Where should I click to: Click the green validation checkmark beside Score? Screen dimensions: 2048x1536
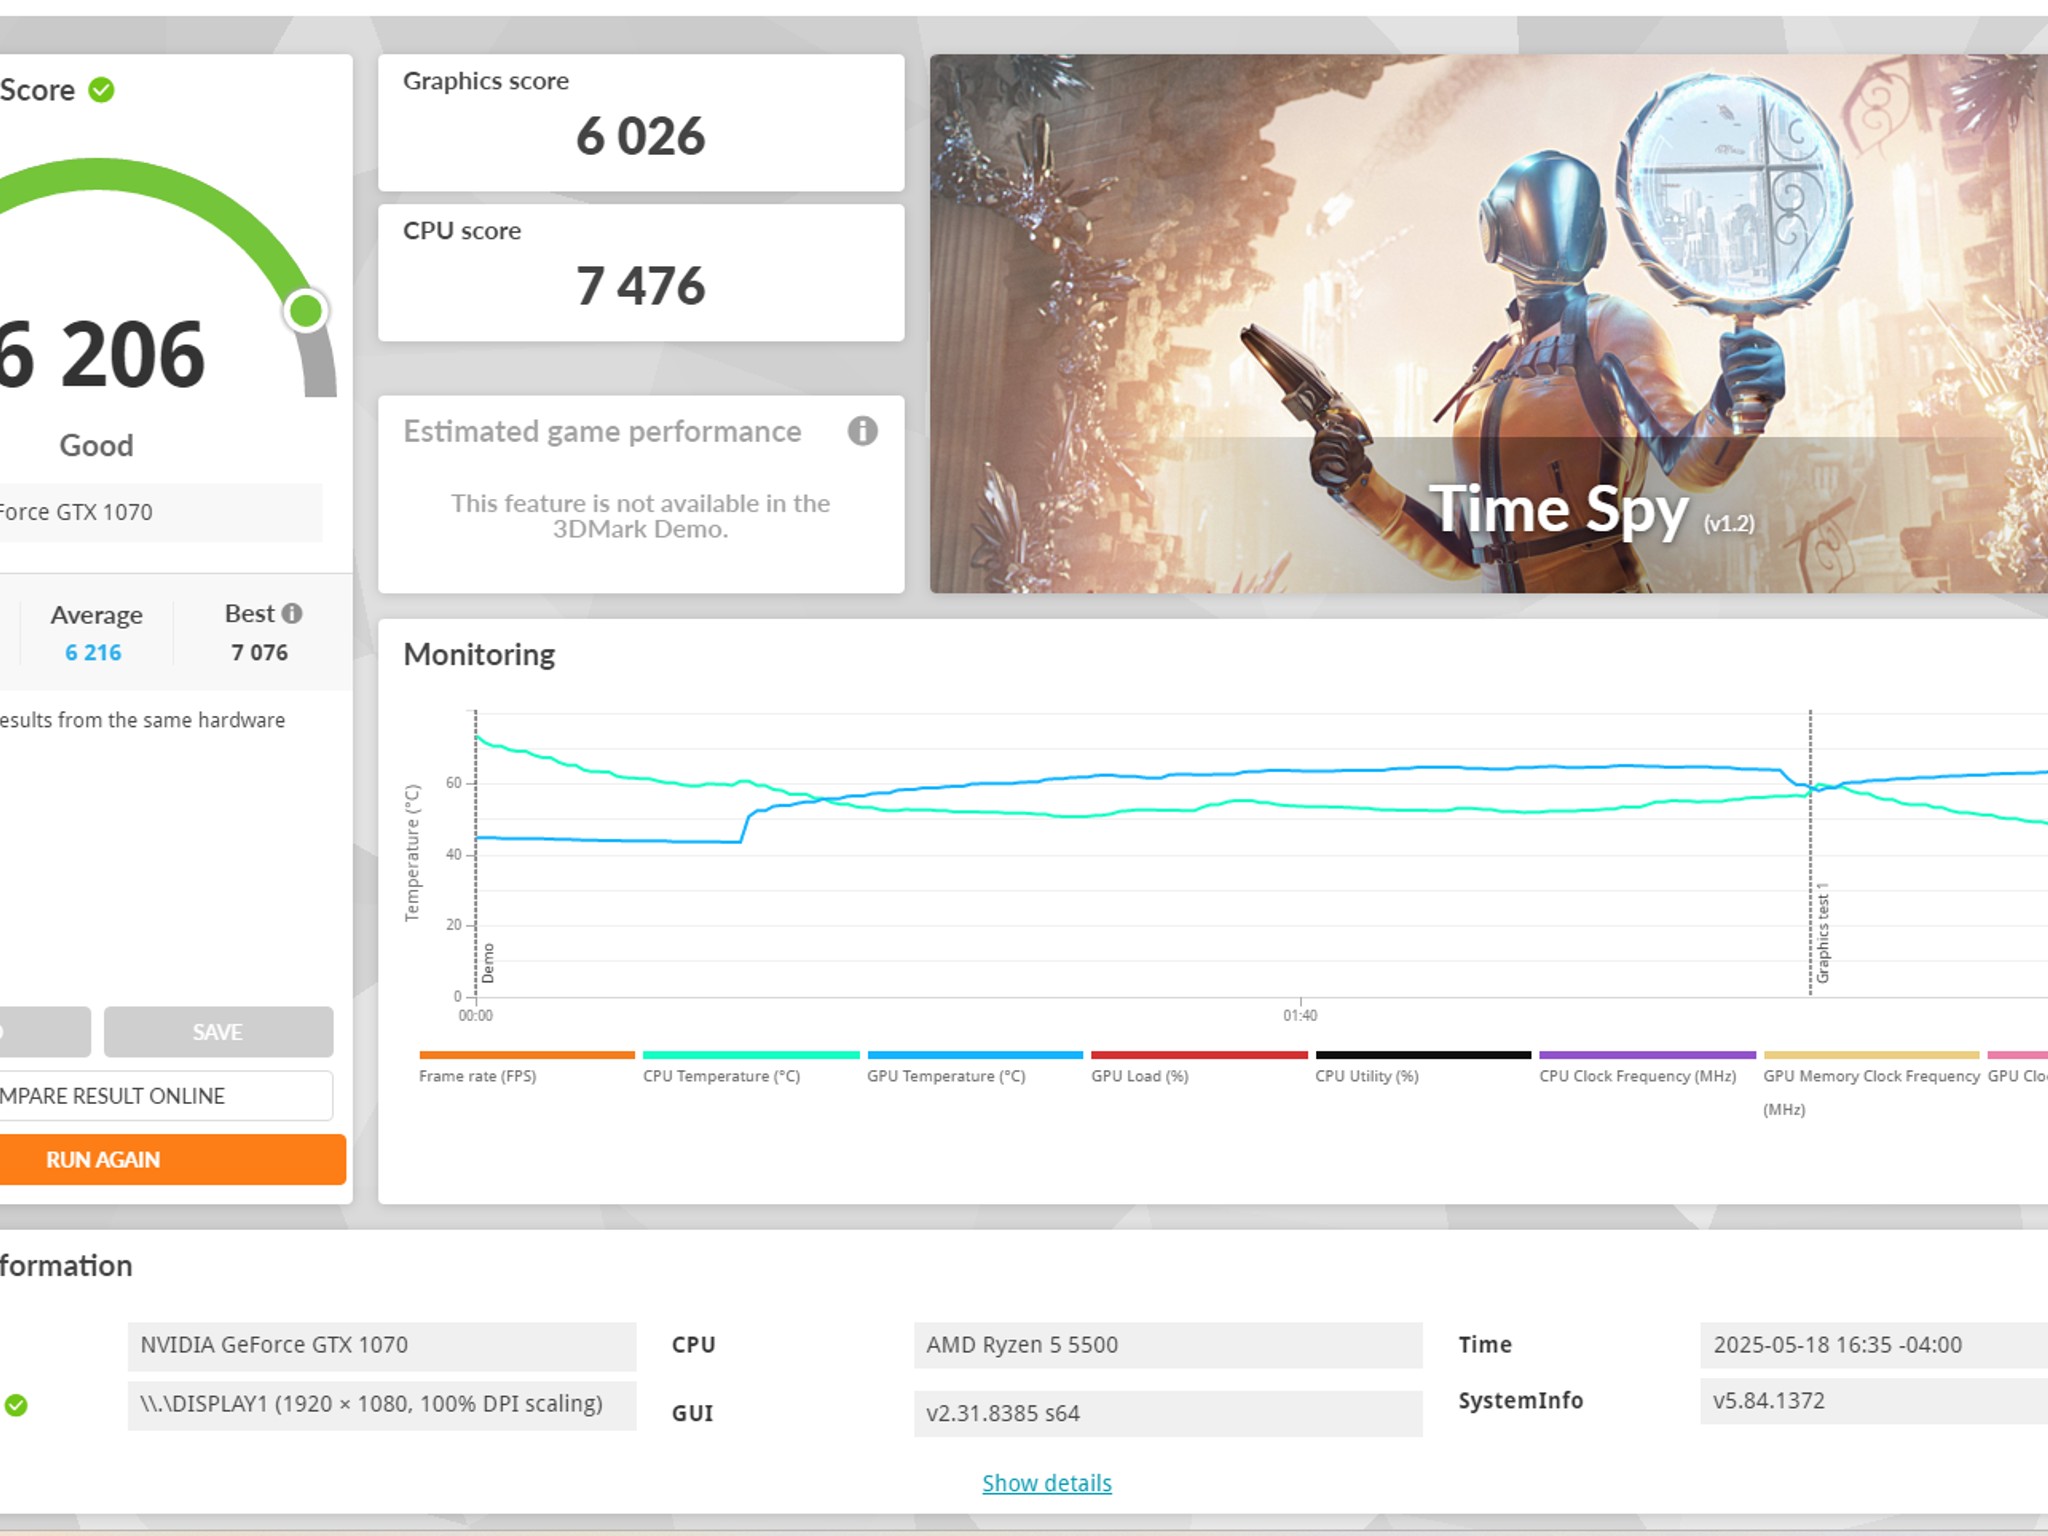[x=101, y=90]
